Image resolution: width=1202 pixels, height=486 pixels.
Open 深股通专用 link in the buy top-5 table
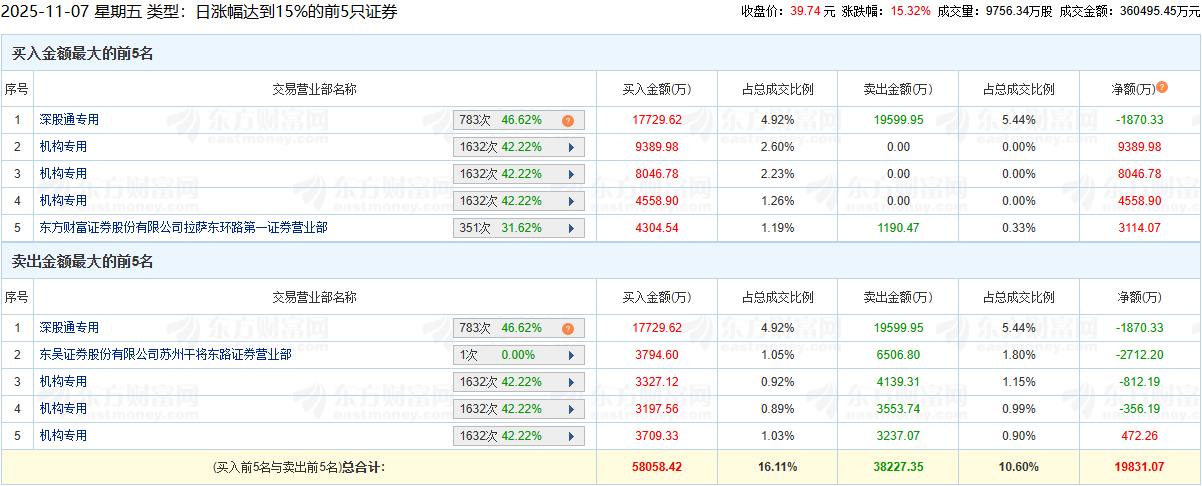click(x=69, y=120)
